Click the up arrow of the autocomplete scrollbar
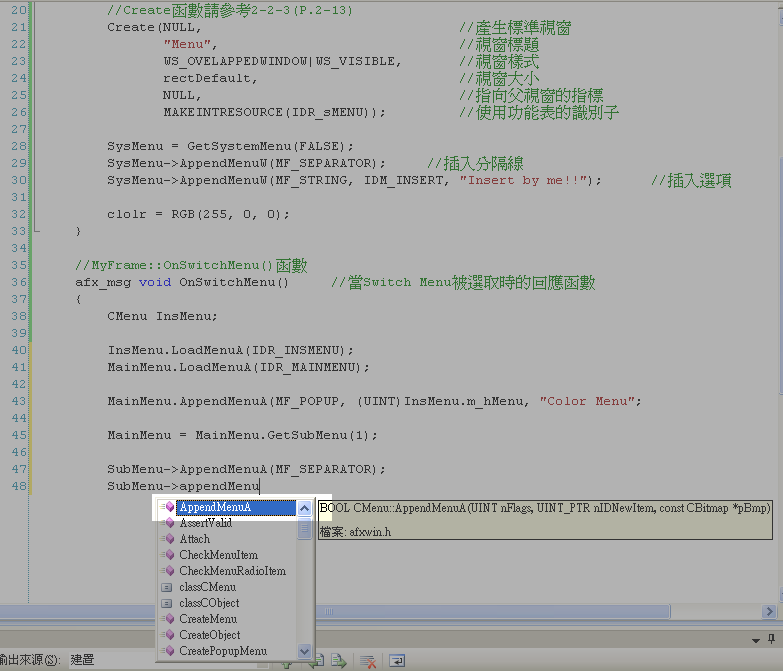783x671 pixels. click(305, 508)
